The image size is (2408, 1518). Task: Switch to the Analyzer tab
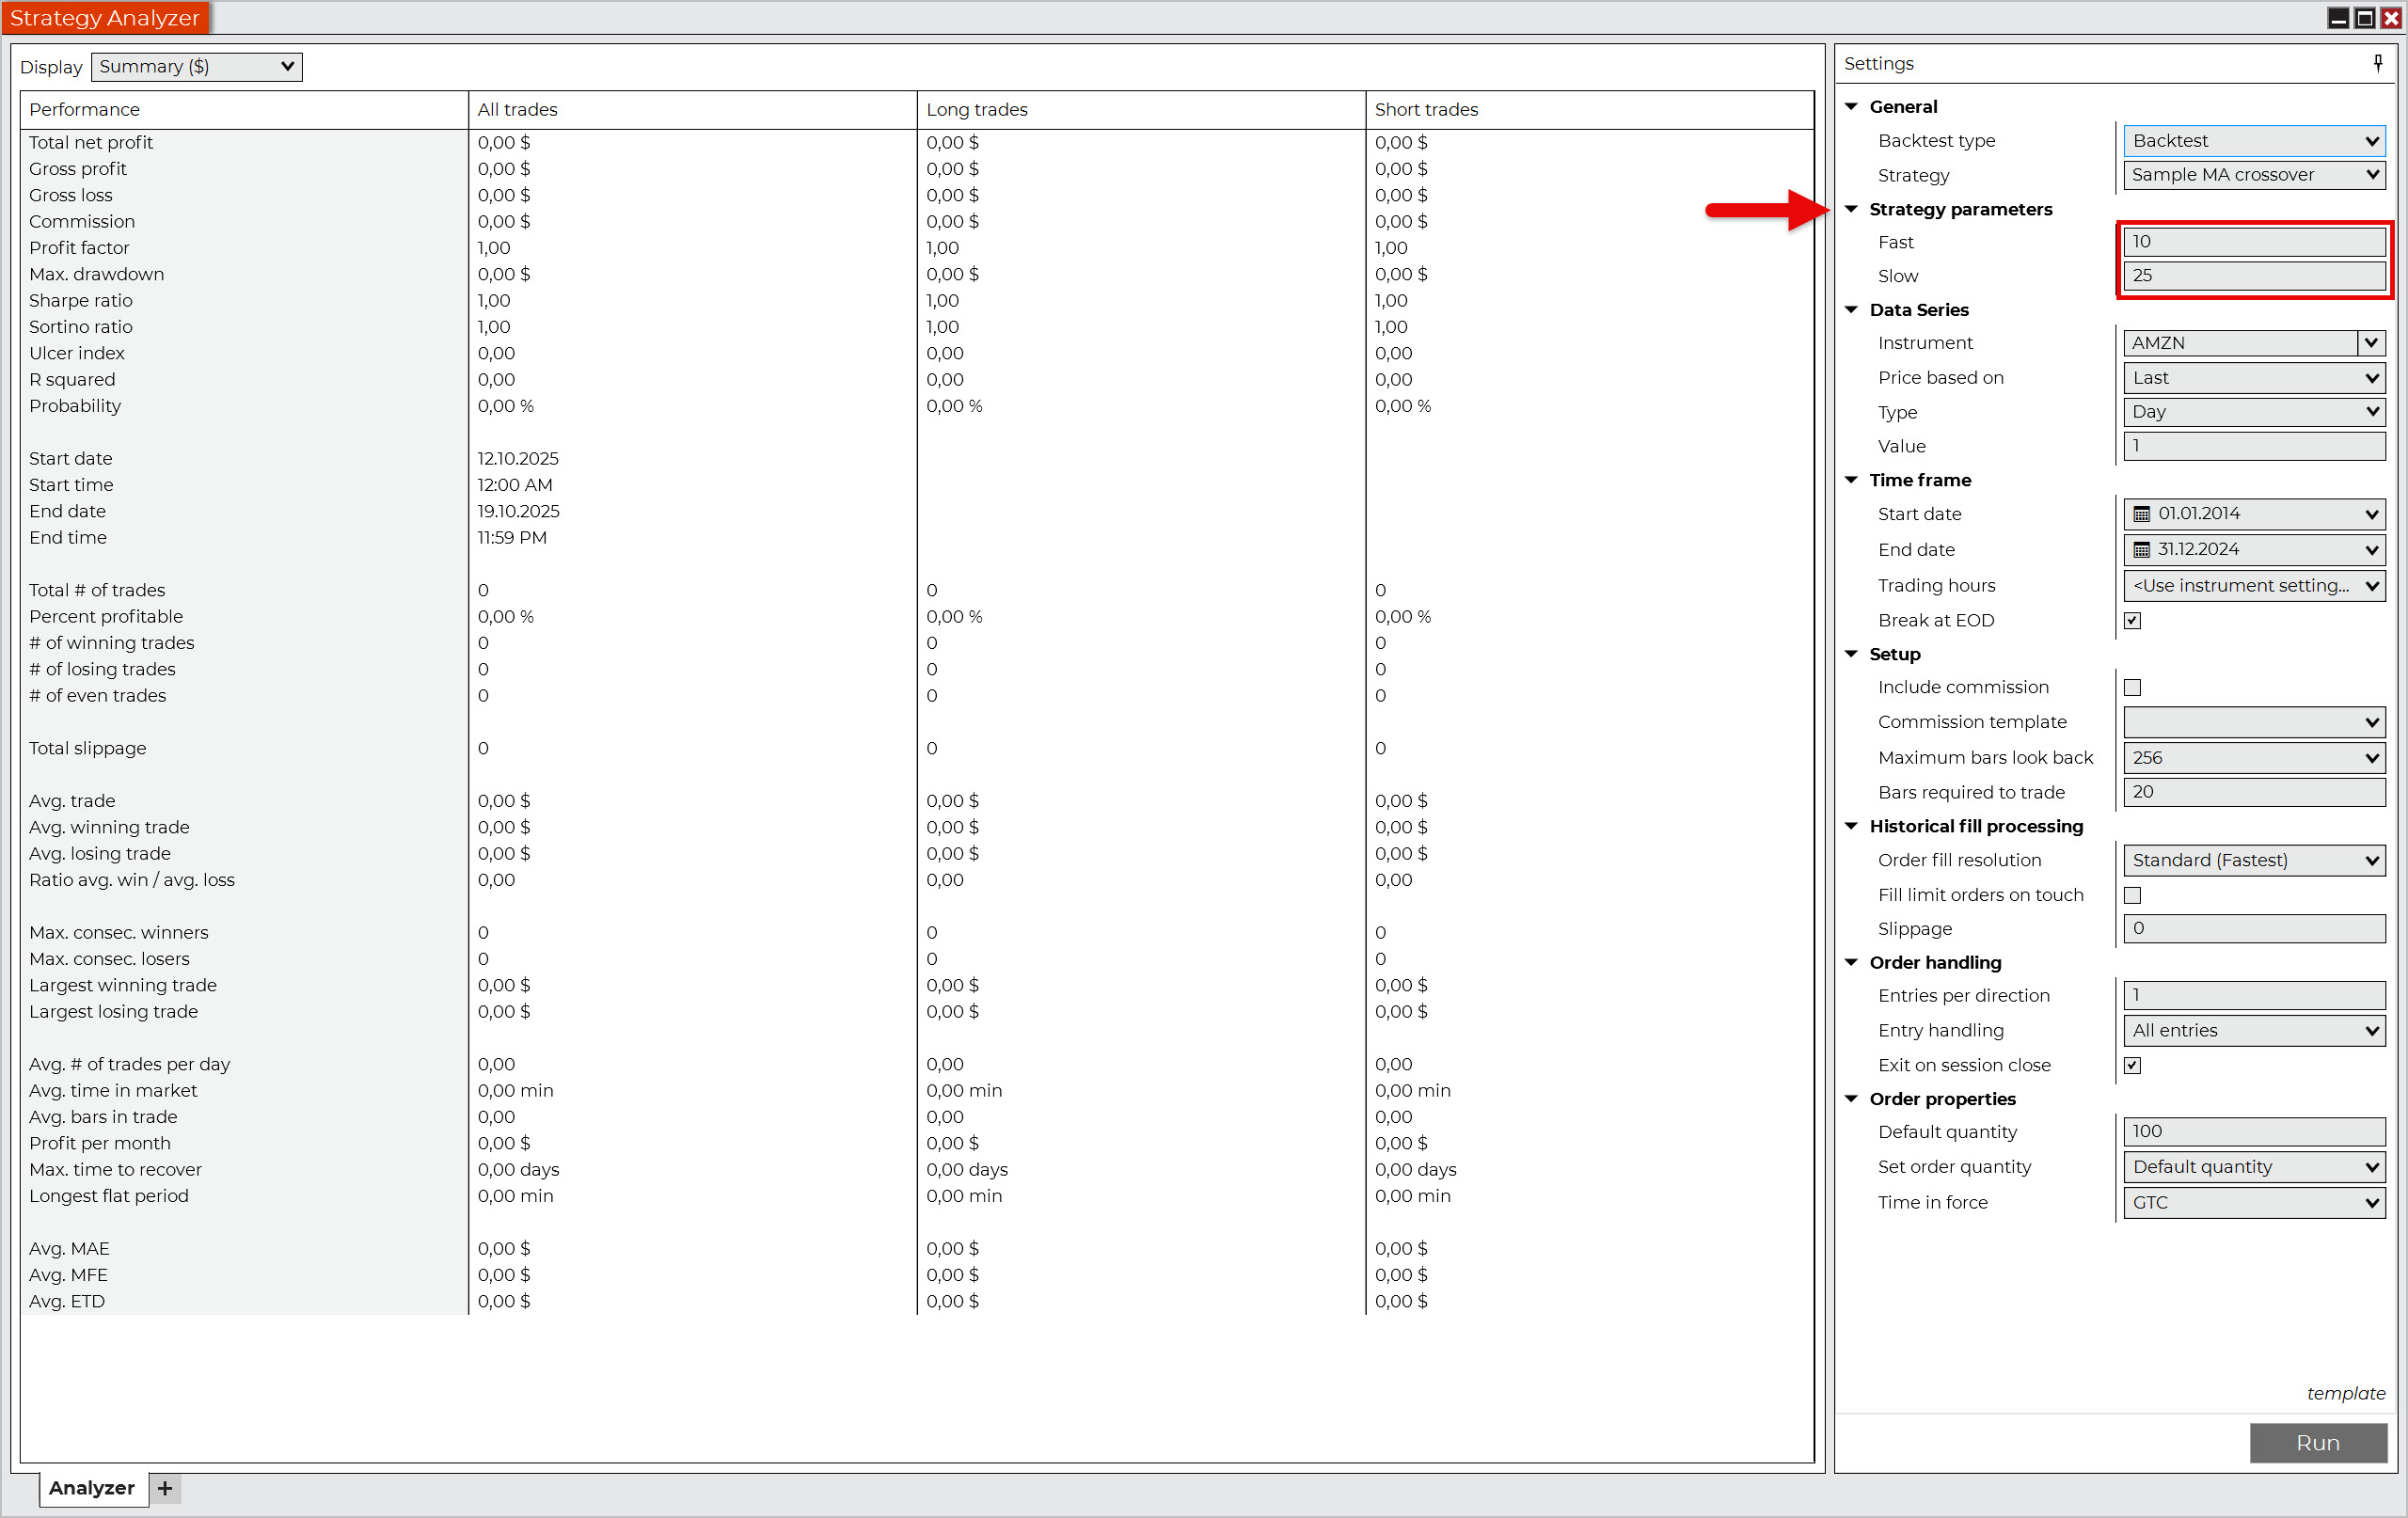(x=92, y=1488)
